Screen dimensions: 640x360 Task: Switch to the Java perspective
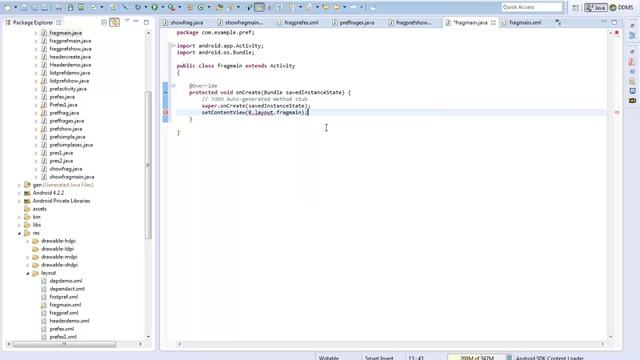[596, 7]
